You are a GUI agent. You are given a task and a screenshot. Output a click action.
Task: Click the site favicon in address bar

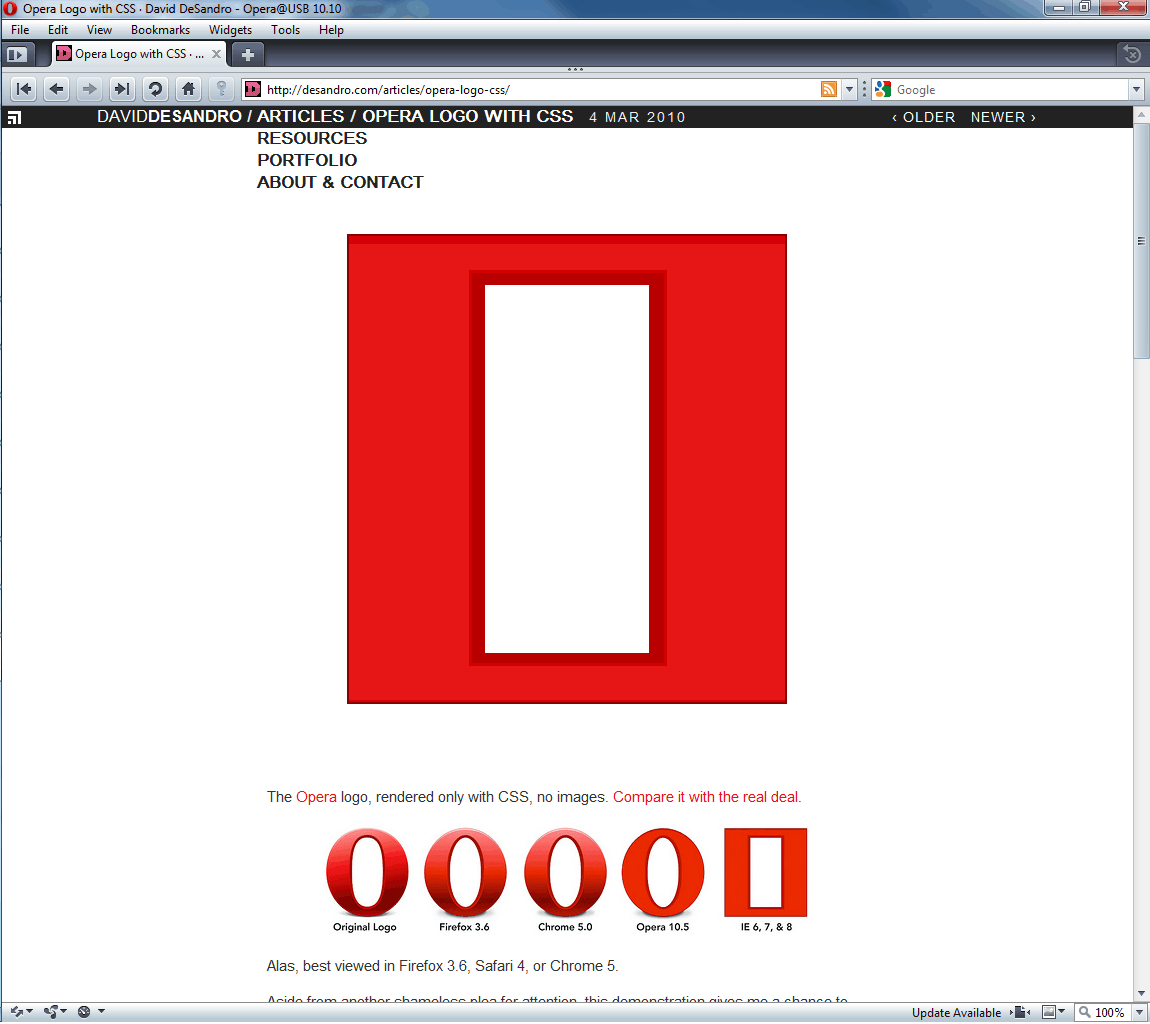point(253,89)
